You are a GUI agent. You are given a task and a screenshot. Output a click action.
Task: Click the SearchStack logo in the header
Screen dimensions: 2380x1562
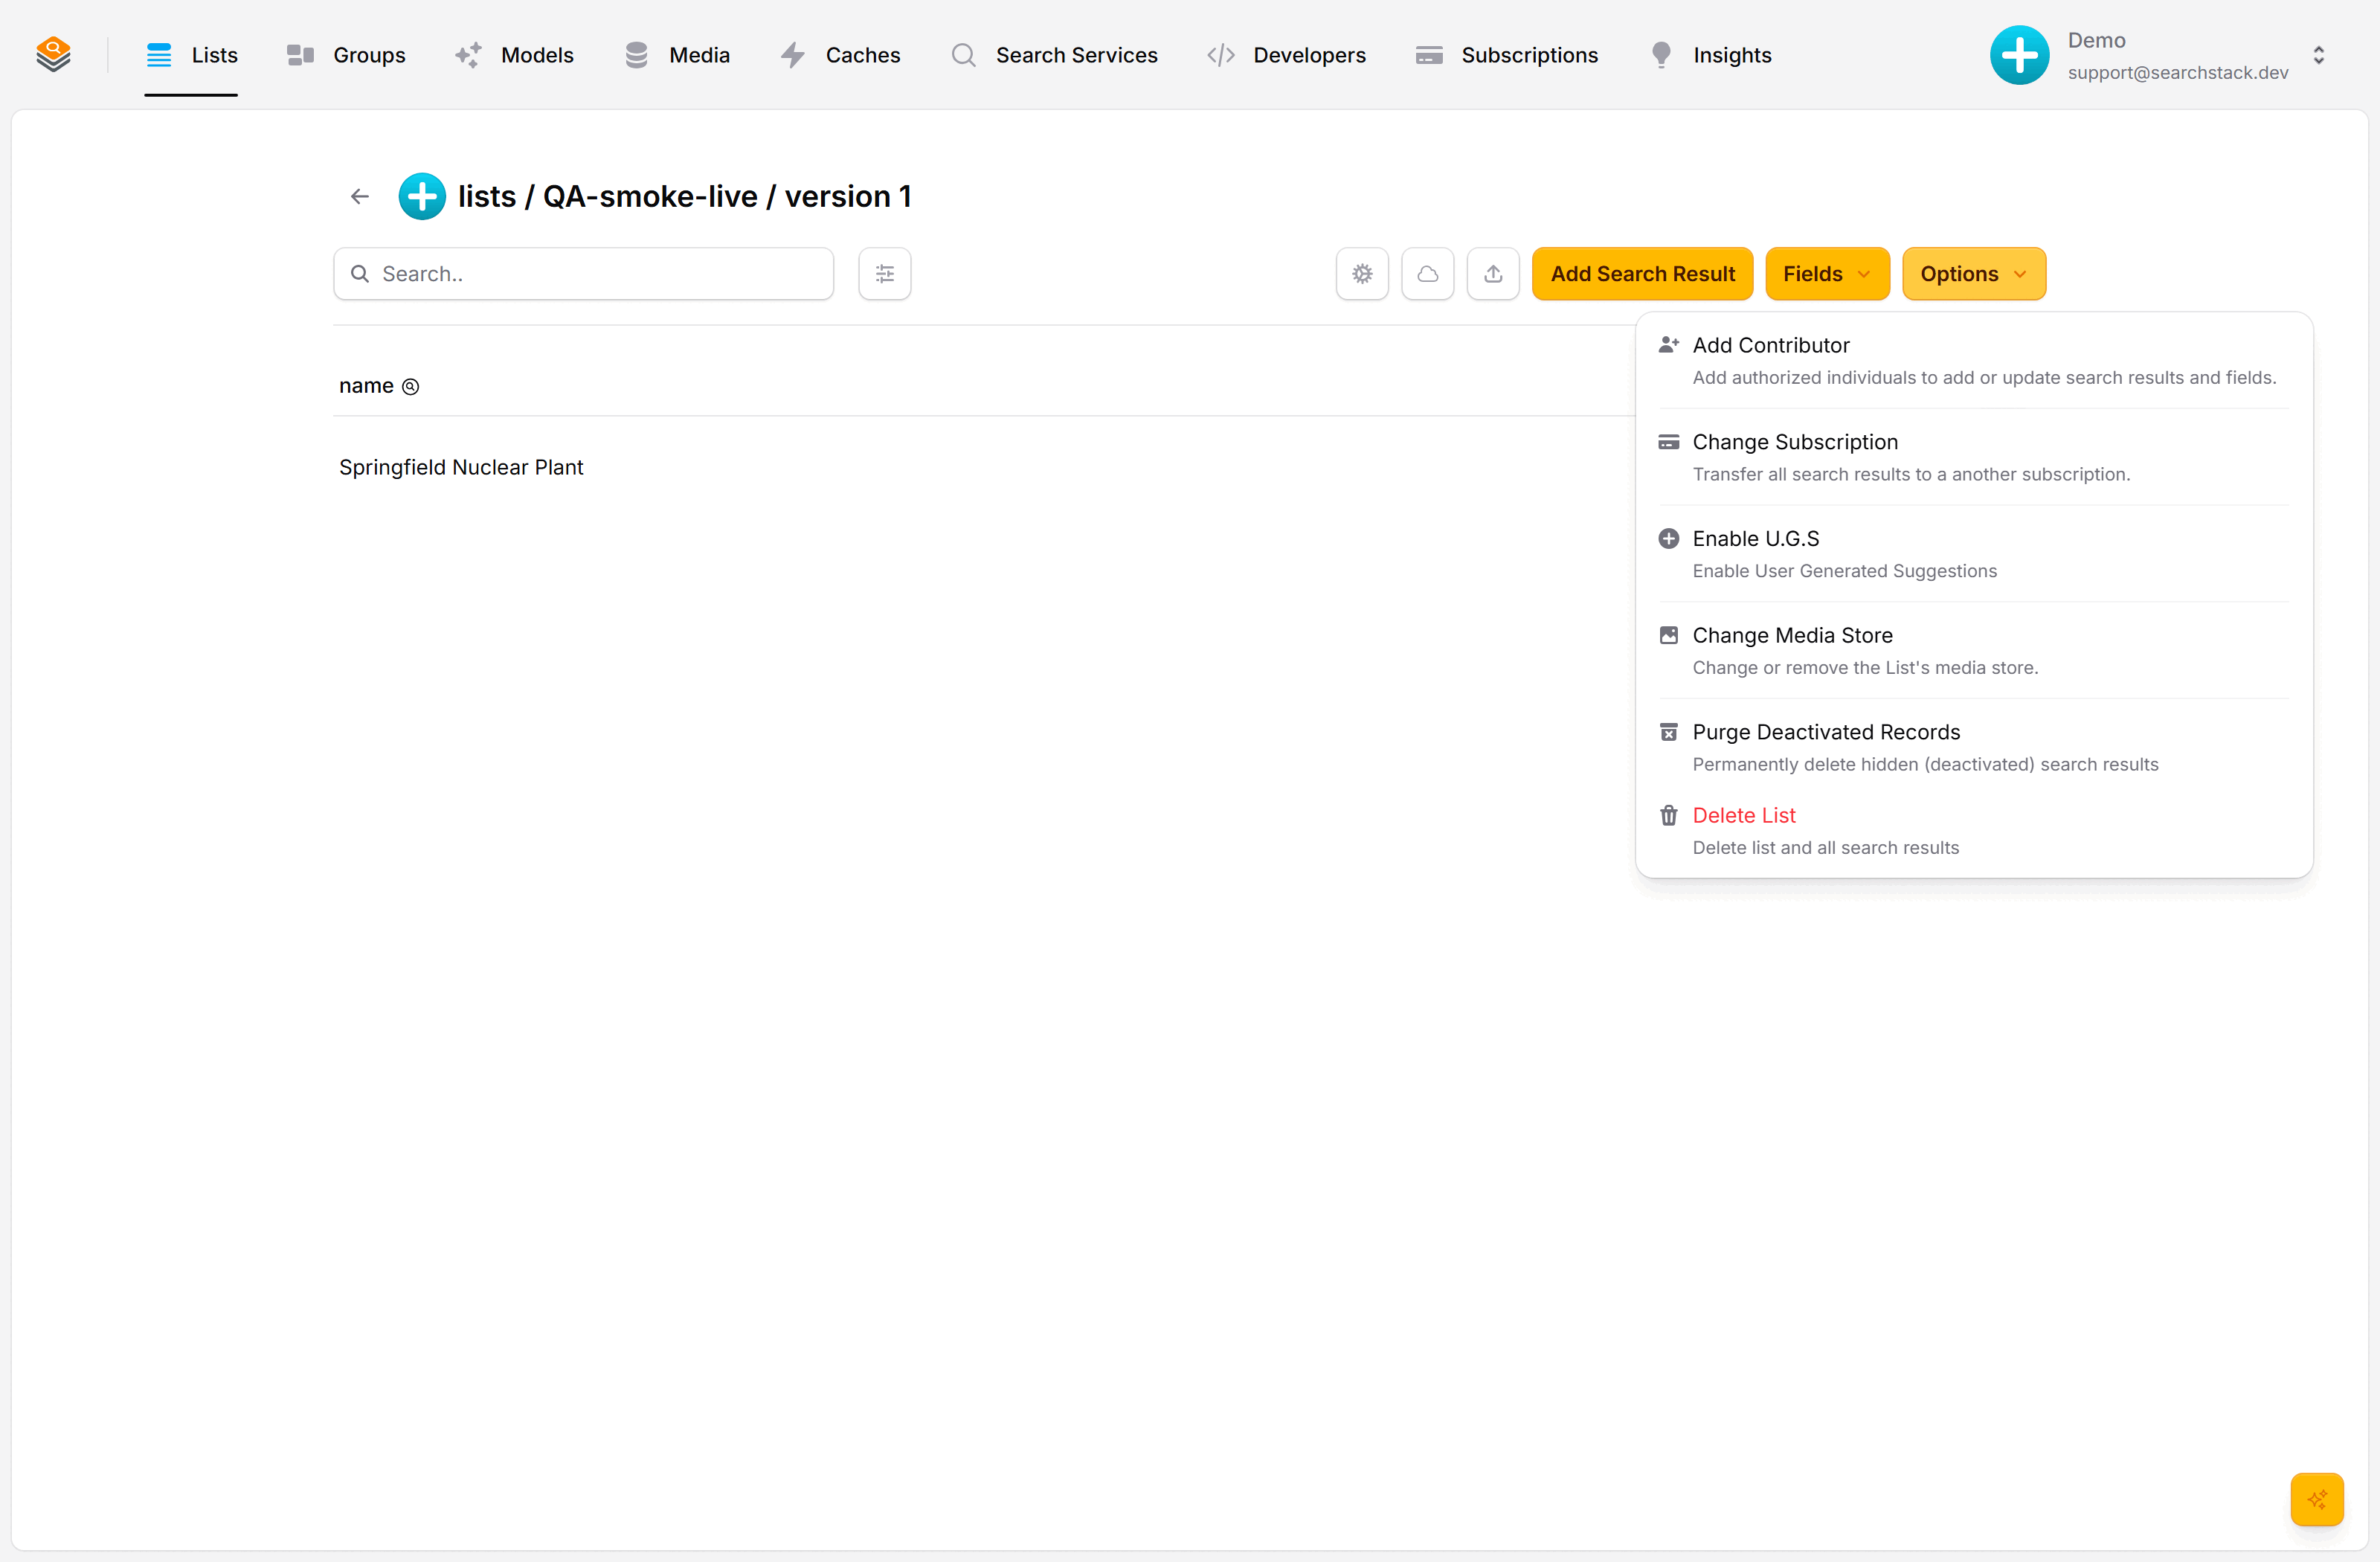53,54
